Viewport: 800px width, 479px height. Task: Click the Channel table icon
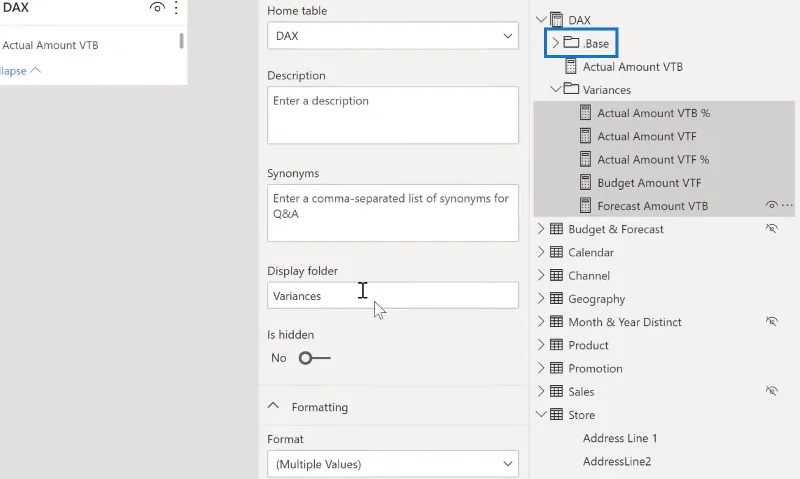coord(556,275)
